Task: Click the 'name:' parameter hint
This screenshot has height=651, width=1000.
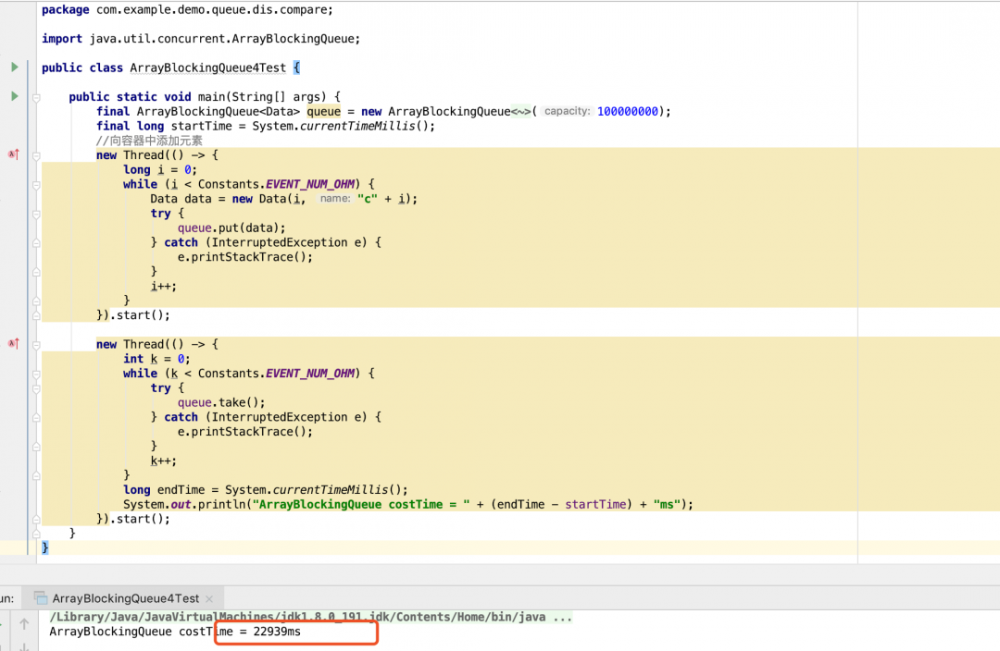Action: 335,198
